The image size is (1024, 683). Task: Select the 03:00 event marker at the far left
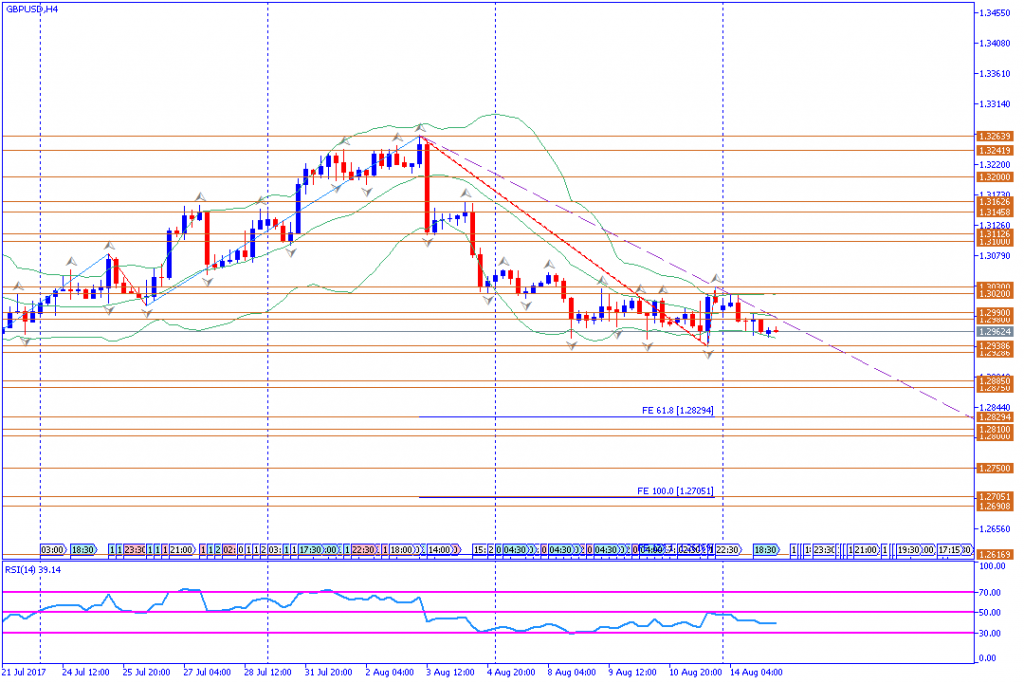click(x=53, y=550)
